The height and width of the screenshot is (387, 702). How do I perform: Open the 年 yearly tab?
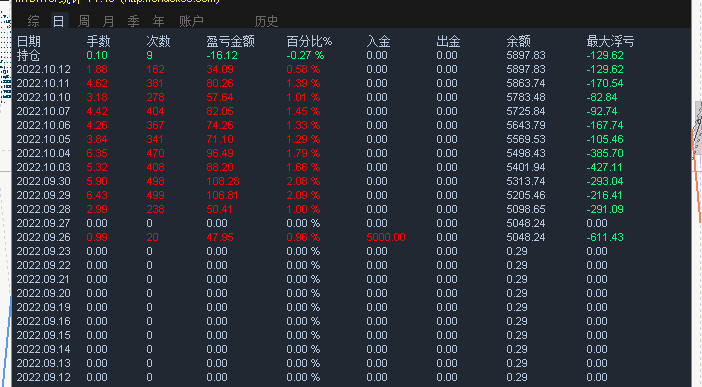coord(158,21)
